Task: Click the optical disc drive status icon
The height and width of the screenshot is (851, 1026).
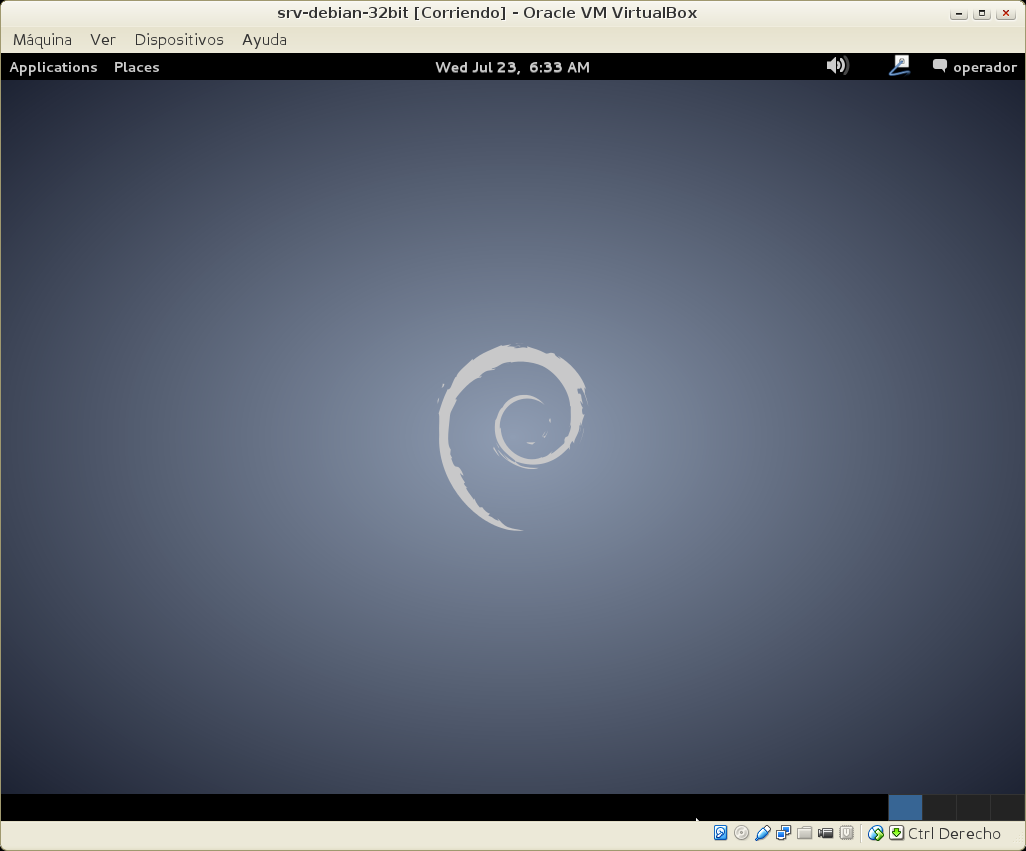Action: (x=741, y=833)
